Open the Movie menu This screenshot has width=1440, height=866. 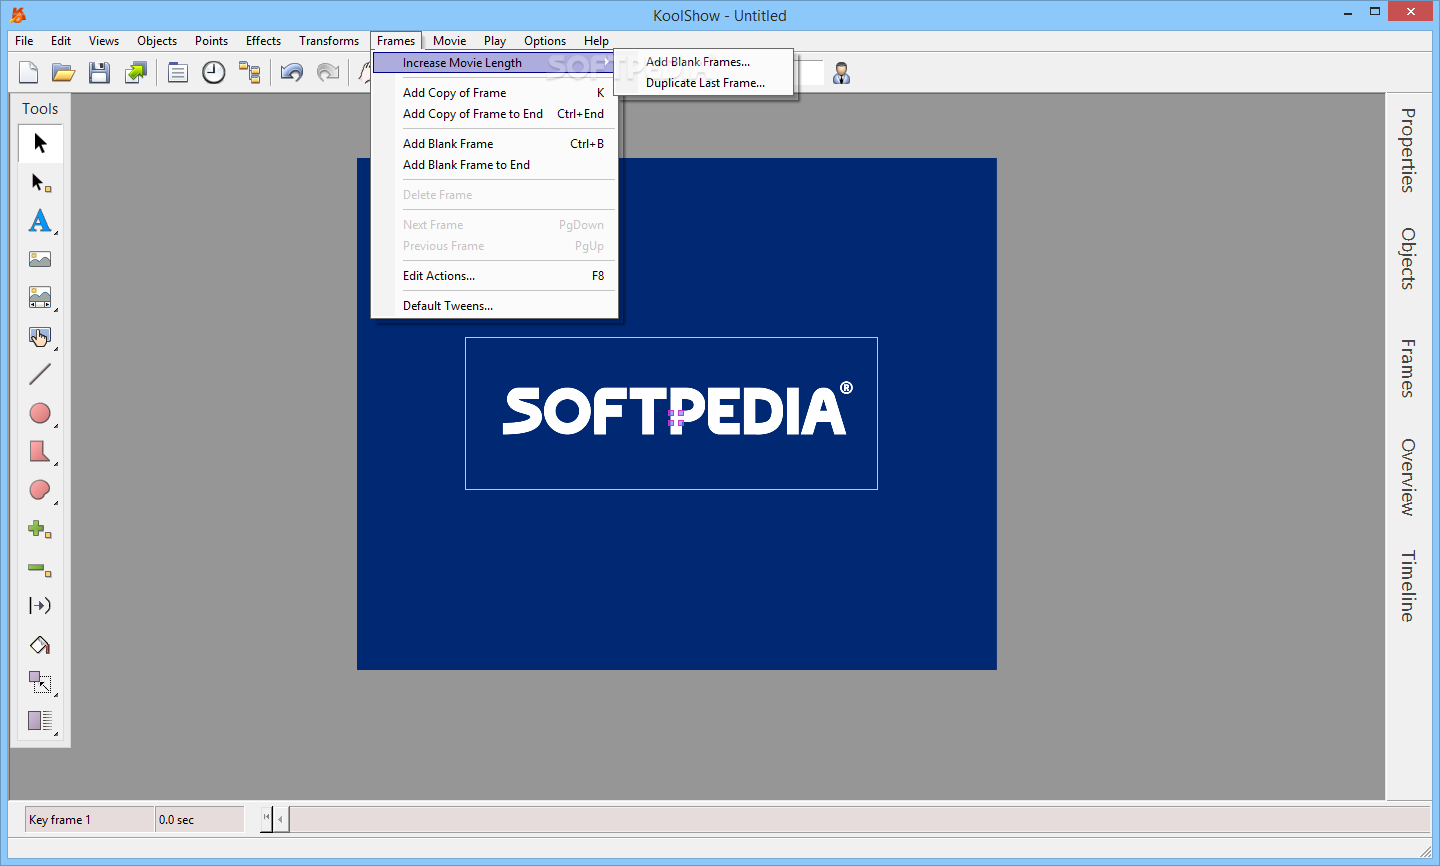449,41
